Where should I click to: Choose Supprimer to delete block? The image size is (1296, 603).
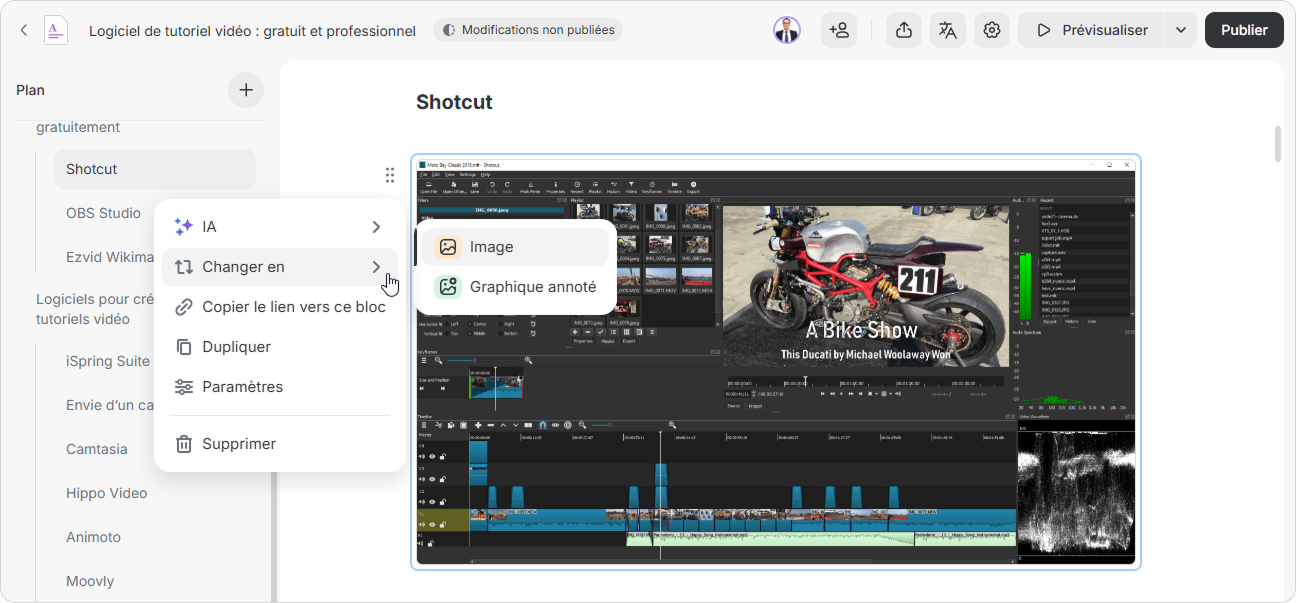(x=238, y=444)
